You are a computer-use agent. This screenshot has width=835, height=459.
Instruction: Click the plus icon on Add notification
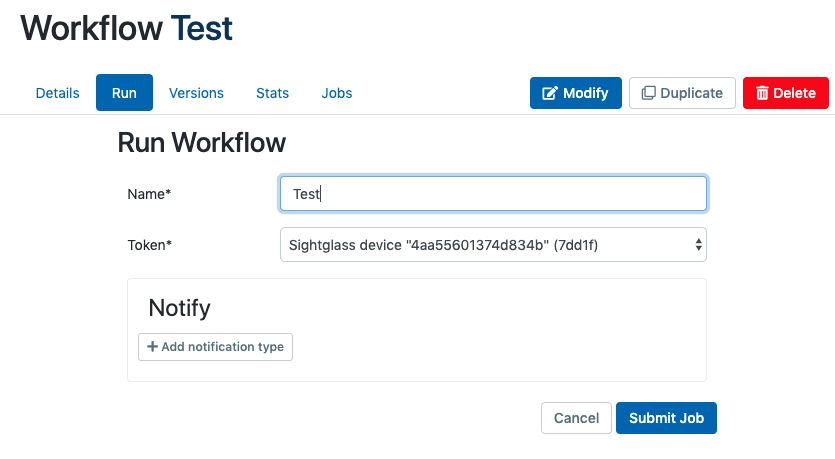[152, 347]
